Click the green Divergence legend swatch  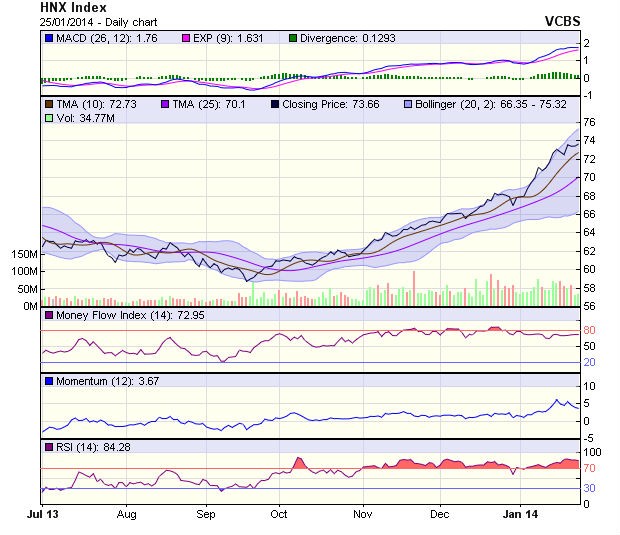(x=293, y=38)
